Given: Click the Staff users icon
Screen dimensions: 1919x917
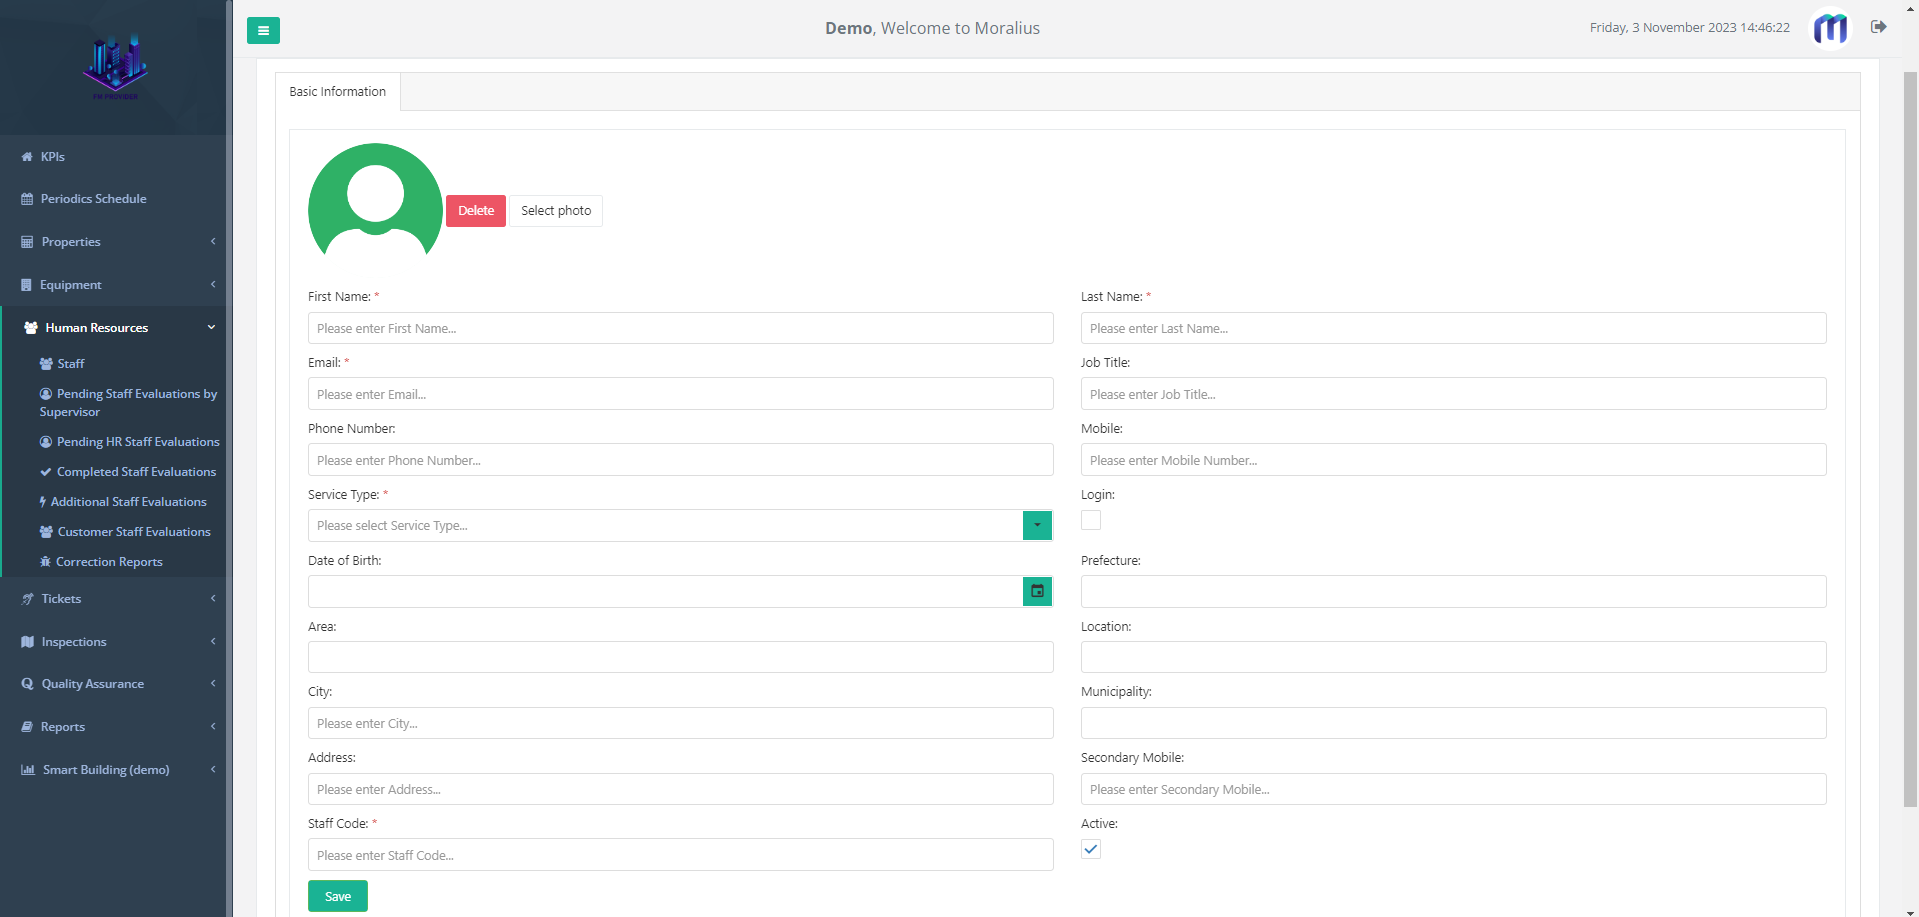Looking at the screenshot, I should click(x=46, y=364).
